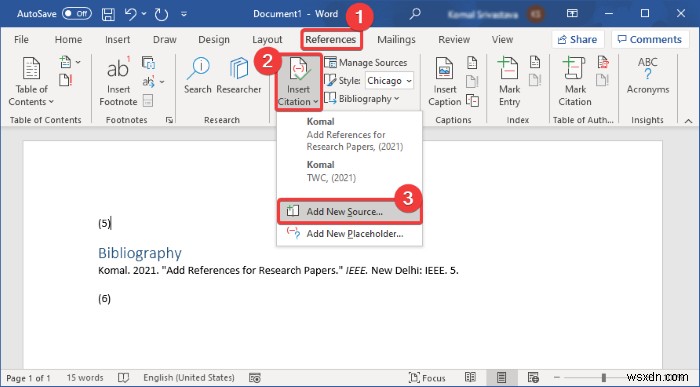
Task: Click the zoom out minus button
Action: click(556, 378)
